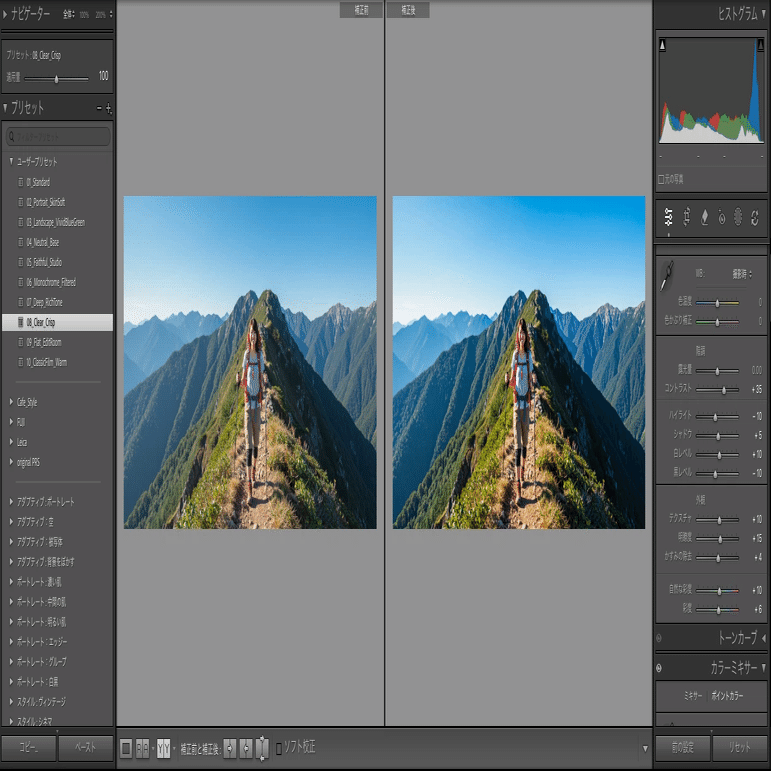Viewport: 771px width, 771px height.
Task: Click the preset icon beside 05_Faithful_Studio
Action: pos(21,262)
